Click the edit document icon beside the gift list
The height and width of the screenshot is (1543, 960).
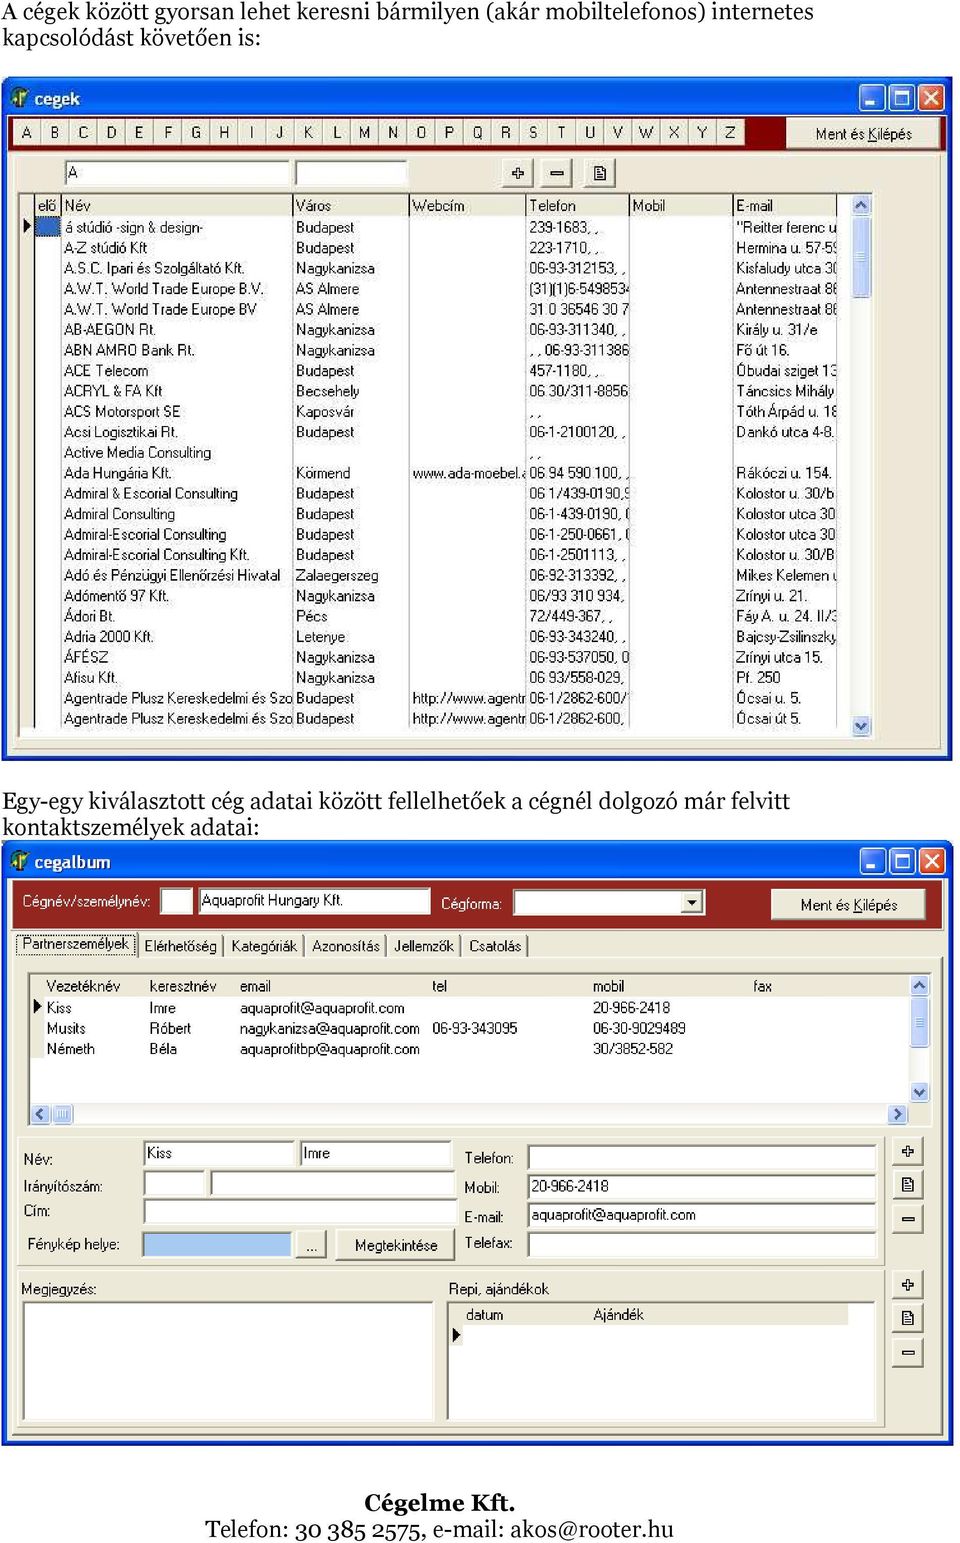(x=907, y=1318)
